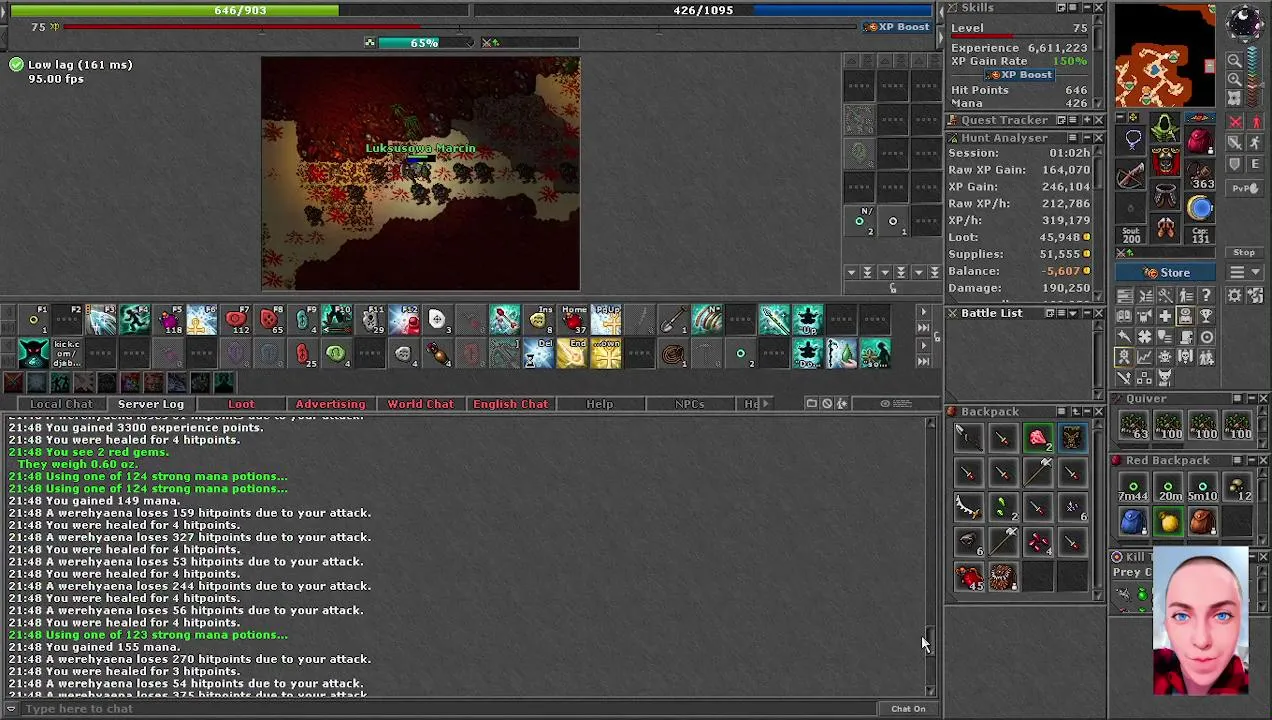Image resolution: width=1272 pixels, height=720 pixels.
Task: Activate the End hotkey golden spell
Action: [573, 354]
